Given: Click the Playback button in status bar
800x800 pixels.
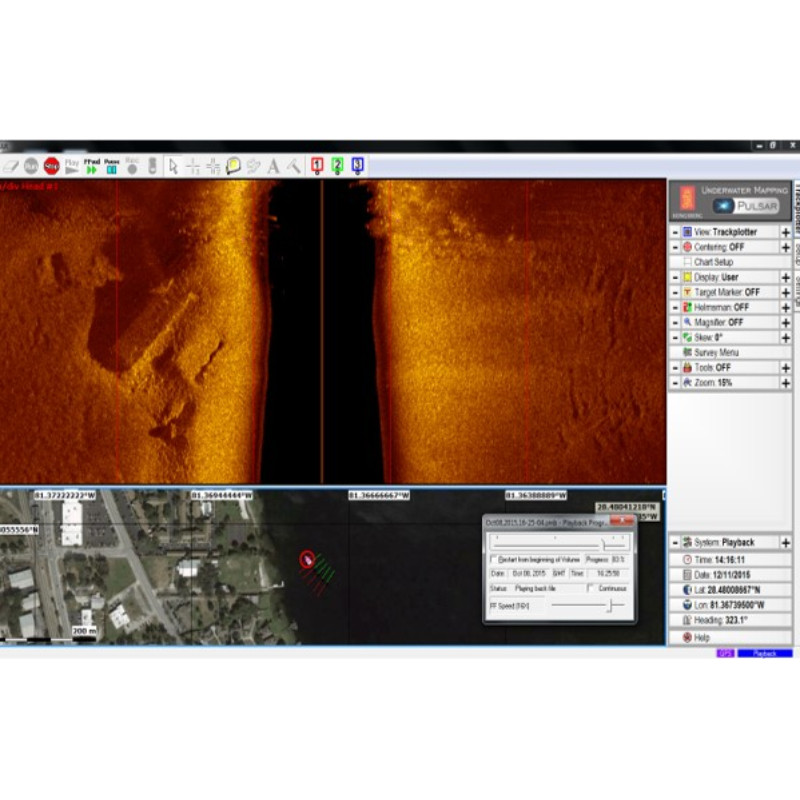Looking at the screenshot, I should coord(766,653).
